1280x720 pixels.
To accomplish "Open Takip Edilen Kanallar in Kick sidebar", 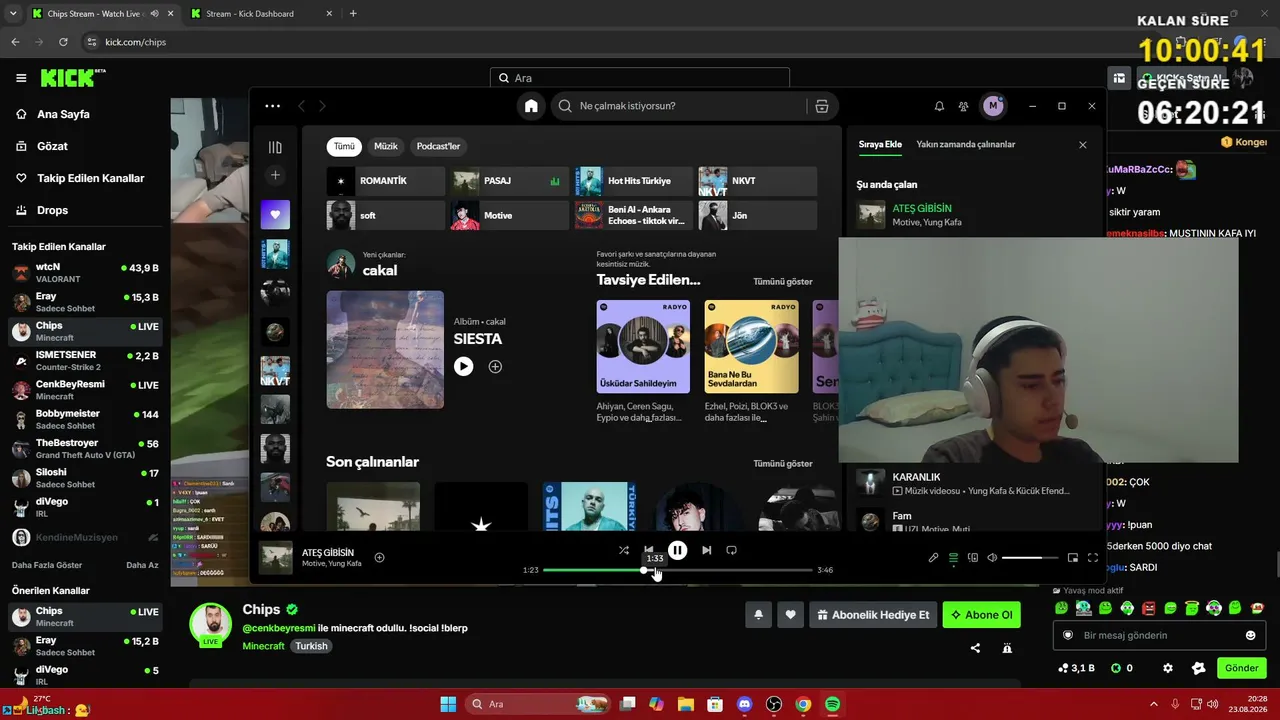I will pyautogui.click(x=80, y=178).
